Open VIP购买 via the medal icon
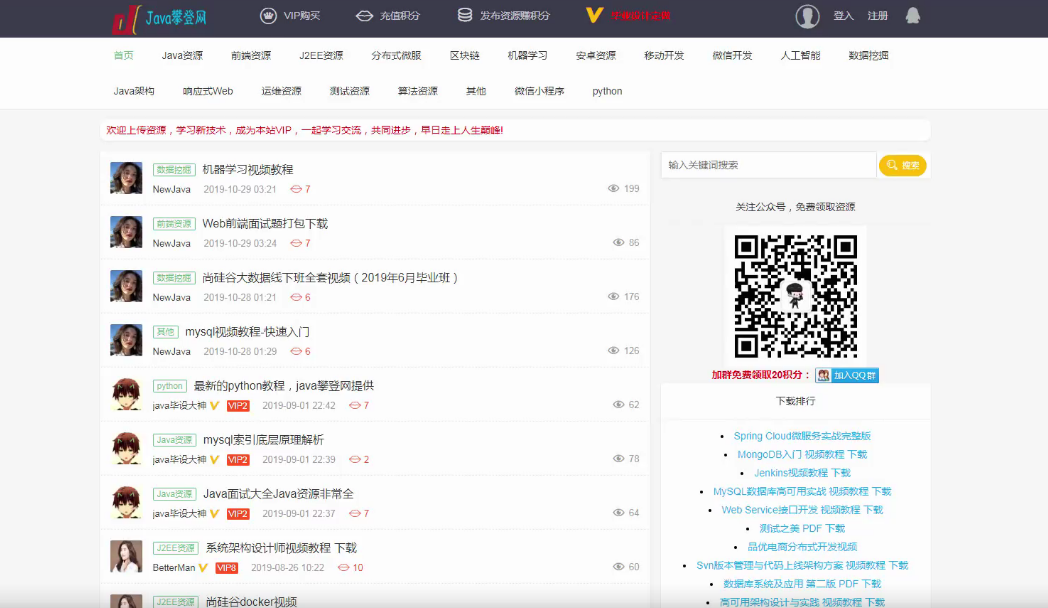This screenshot has width=1048, height=608. (x=267, y=15)
